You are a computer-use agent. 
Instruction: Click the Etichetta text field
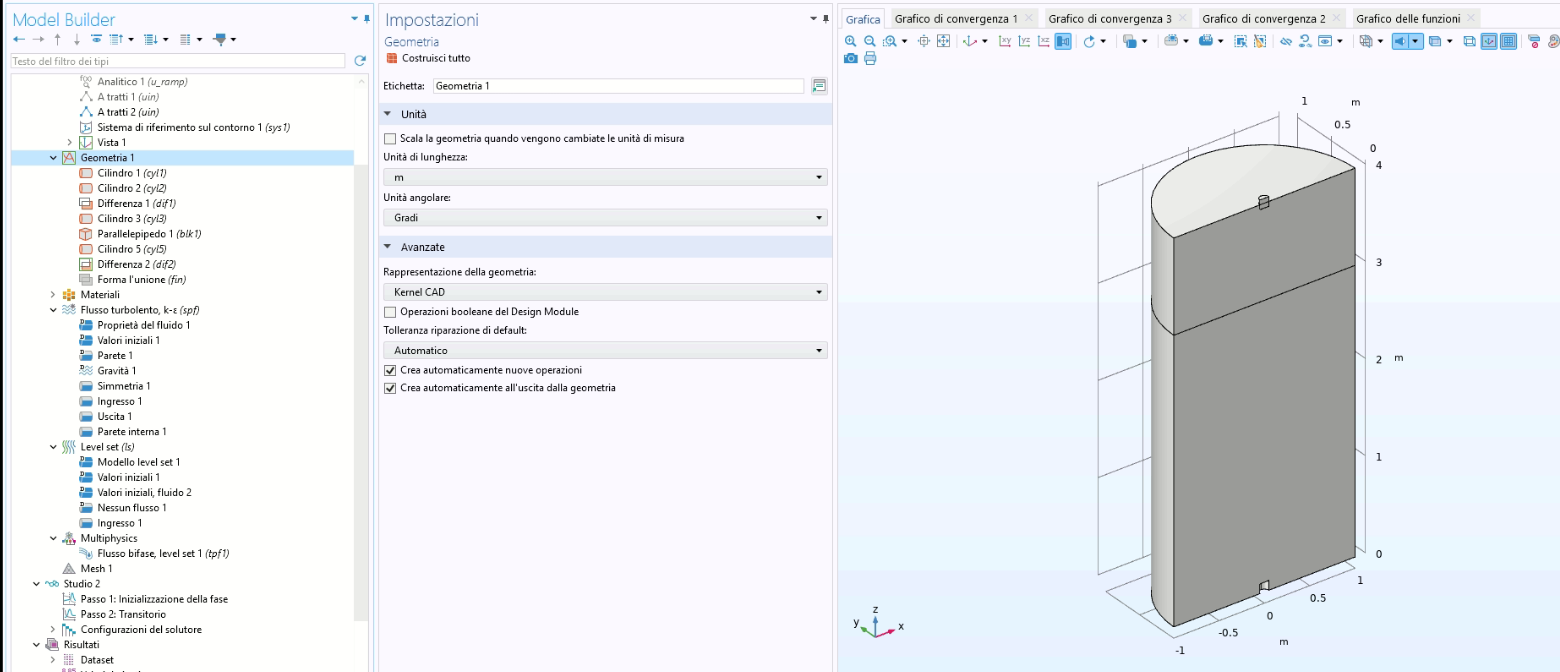(618, 86)
